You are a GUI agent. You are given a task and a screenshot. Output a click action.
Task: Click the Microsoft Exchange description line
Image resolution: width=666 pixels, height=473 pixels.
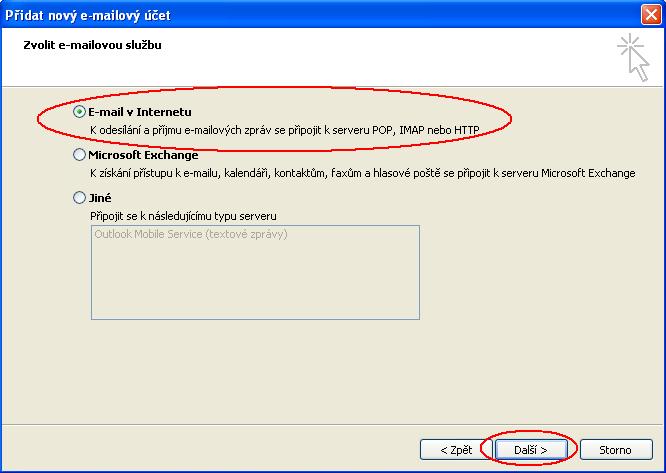363,173
